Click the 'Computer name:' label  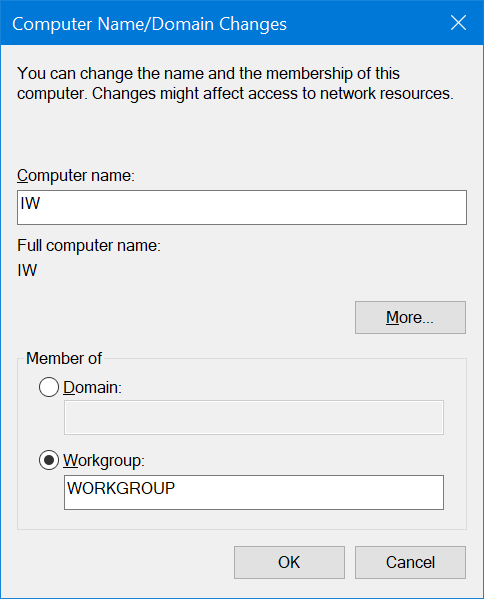pyautogui.click(x=76, y=176)
